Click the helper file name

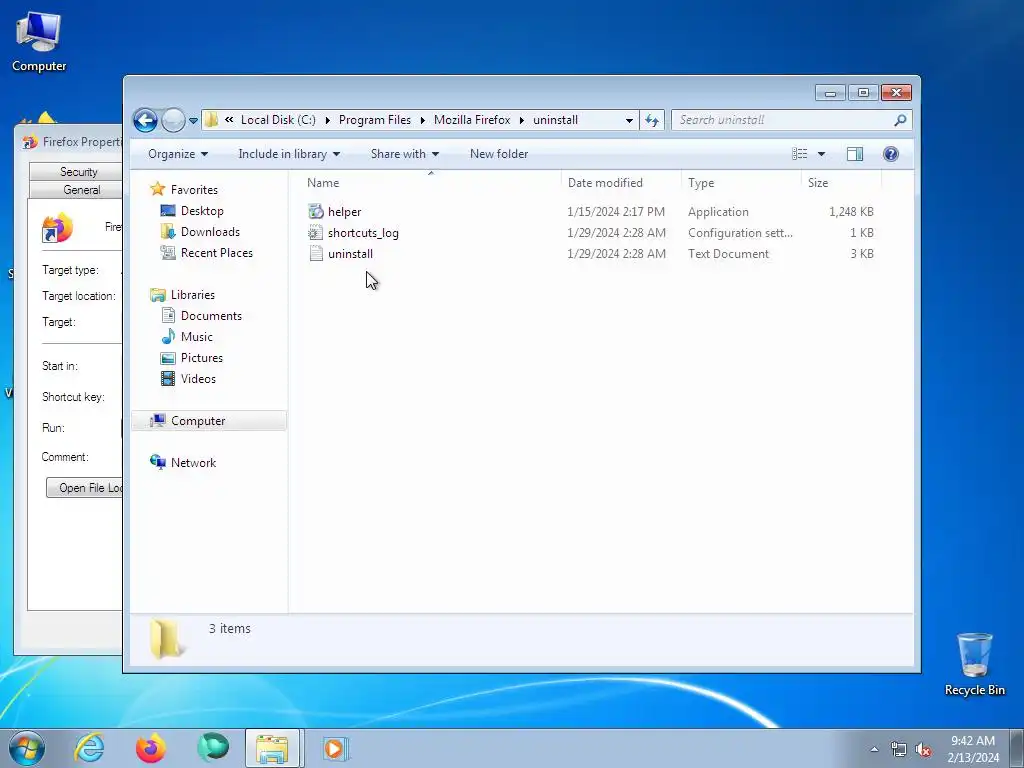(344, 212)
